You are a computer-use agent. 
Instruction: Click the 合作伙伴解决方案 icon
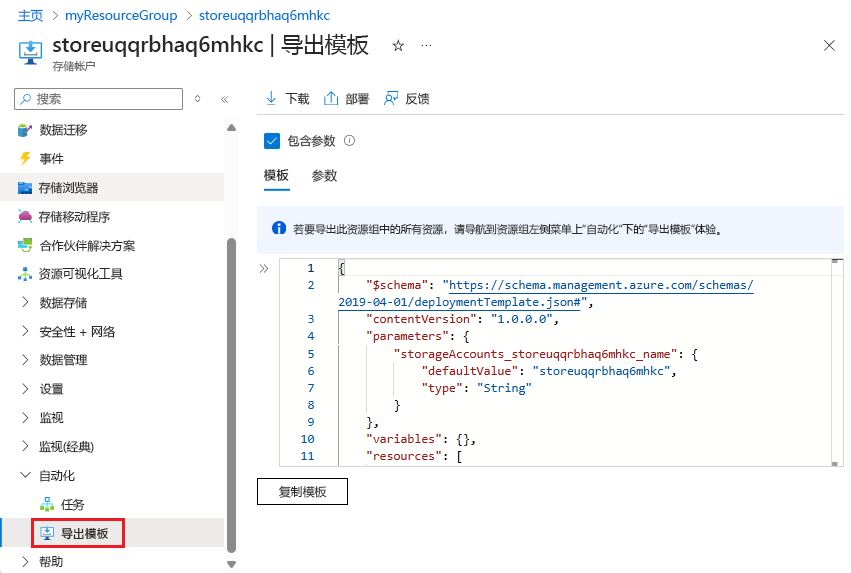point(25,245)
